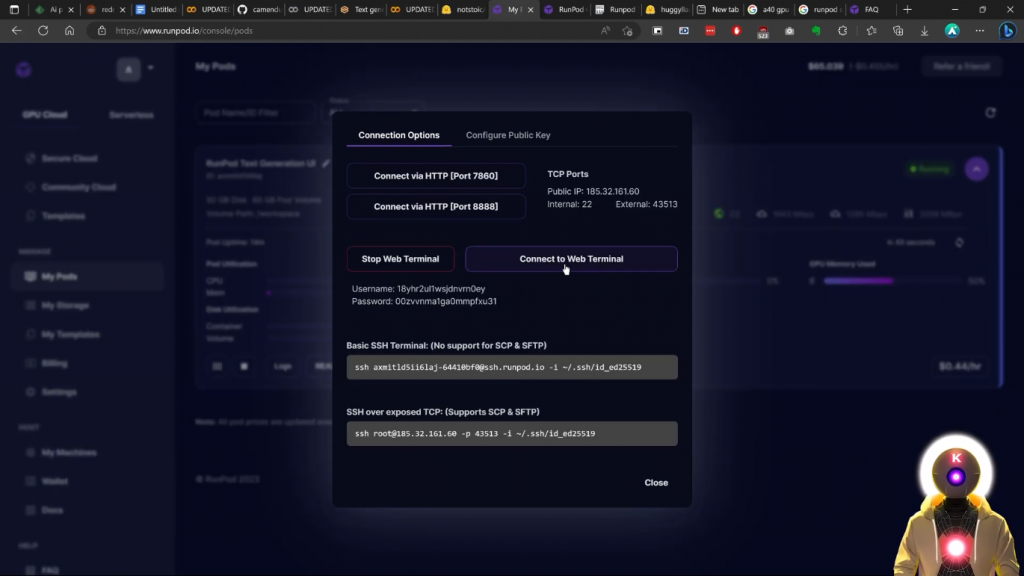1024x576 pixels.
Task: Close the 'Ai p' browser tab
Action: tap(71, 10)
